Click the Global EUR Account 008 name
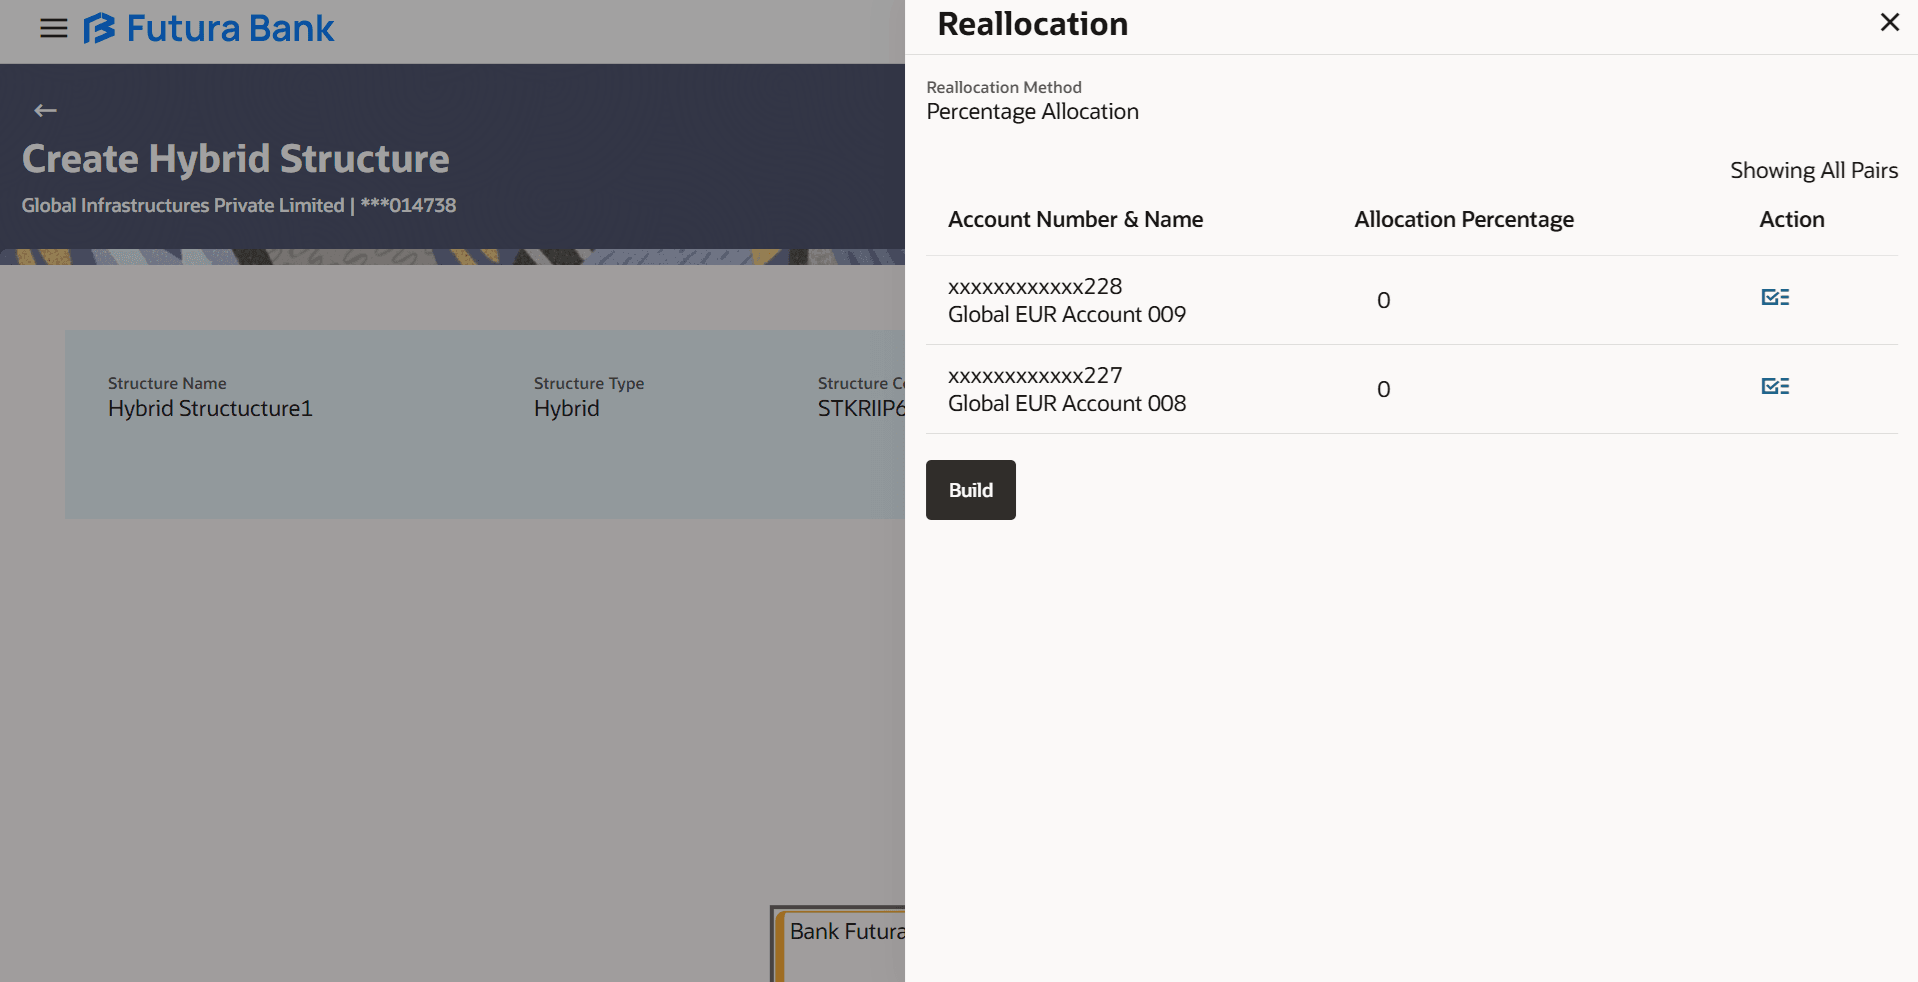The height and width of the screenshot is (982, 1918). coord(1067,404)
